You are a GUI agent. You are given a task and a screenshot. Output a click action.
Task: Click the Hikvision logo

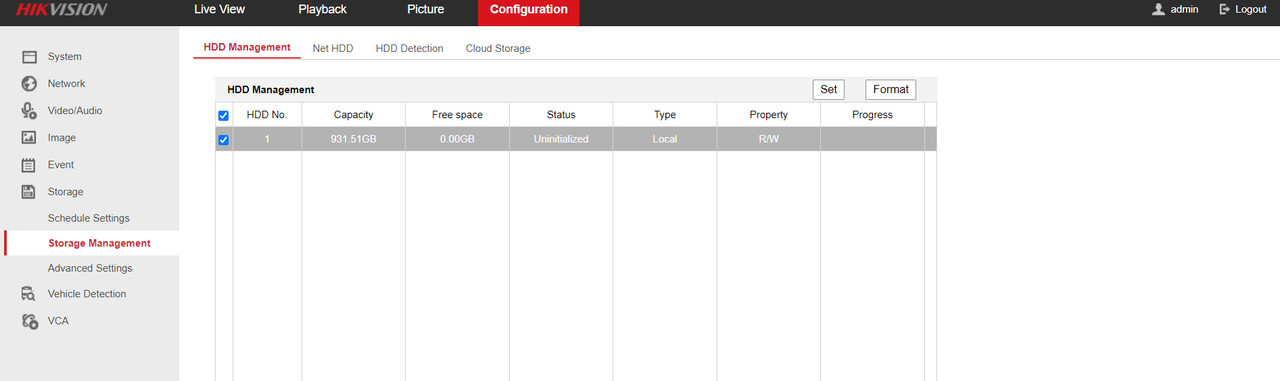point(62,10)
